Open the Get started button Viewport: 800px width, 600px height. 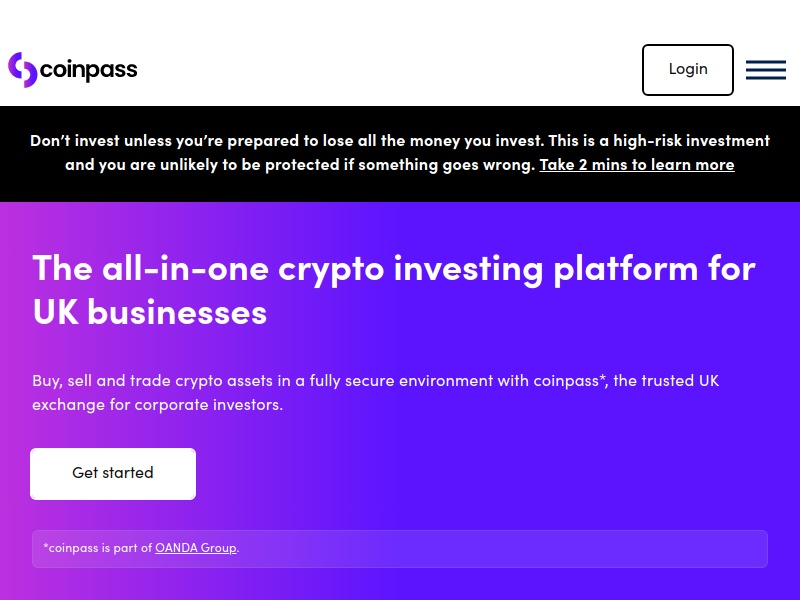click(113, 473)
